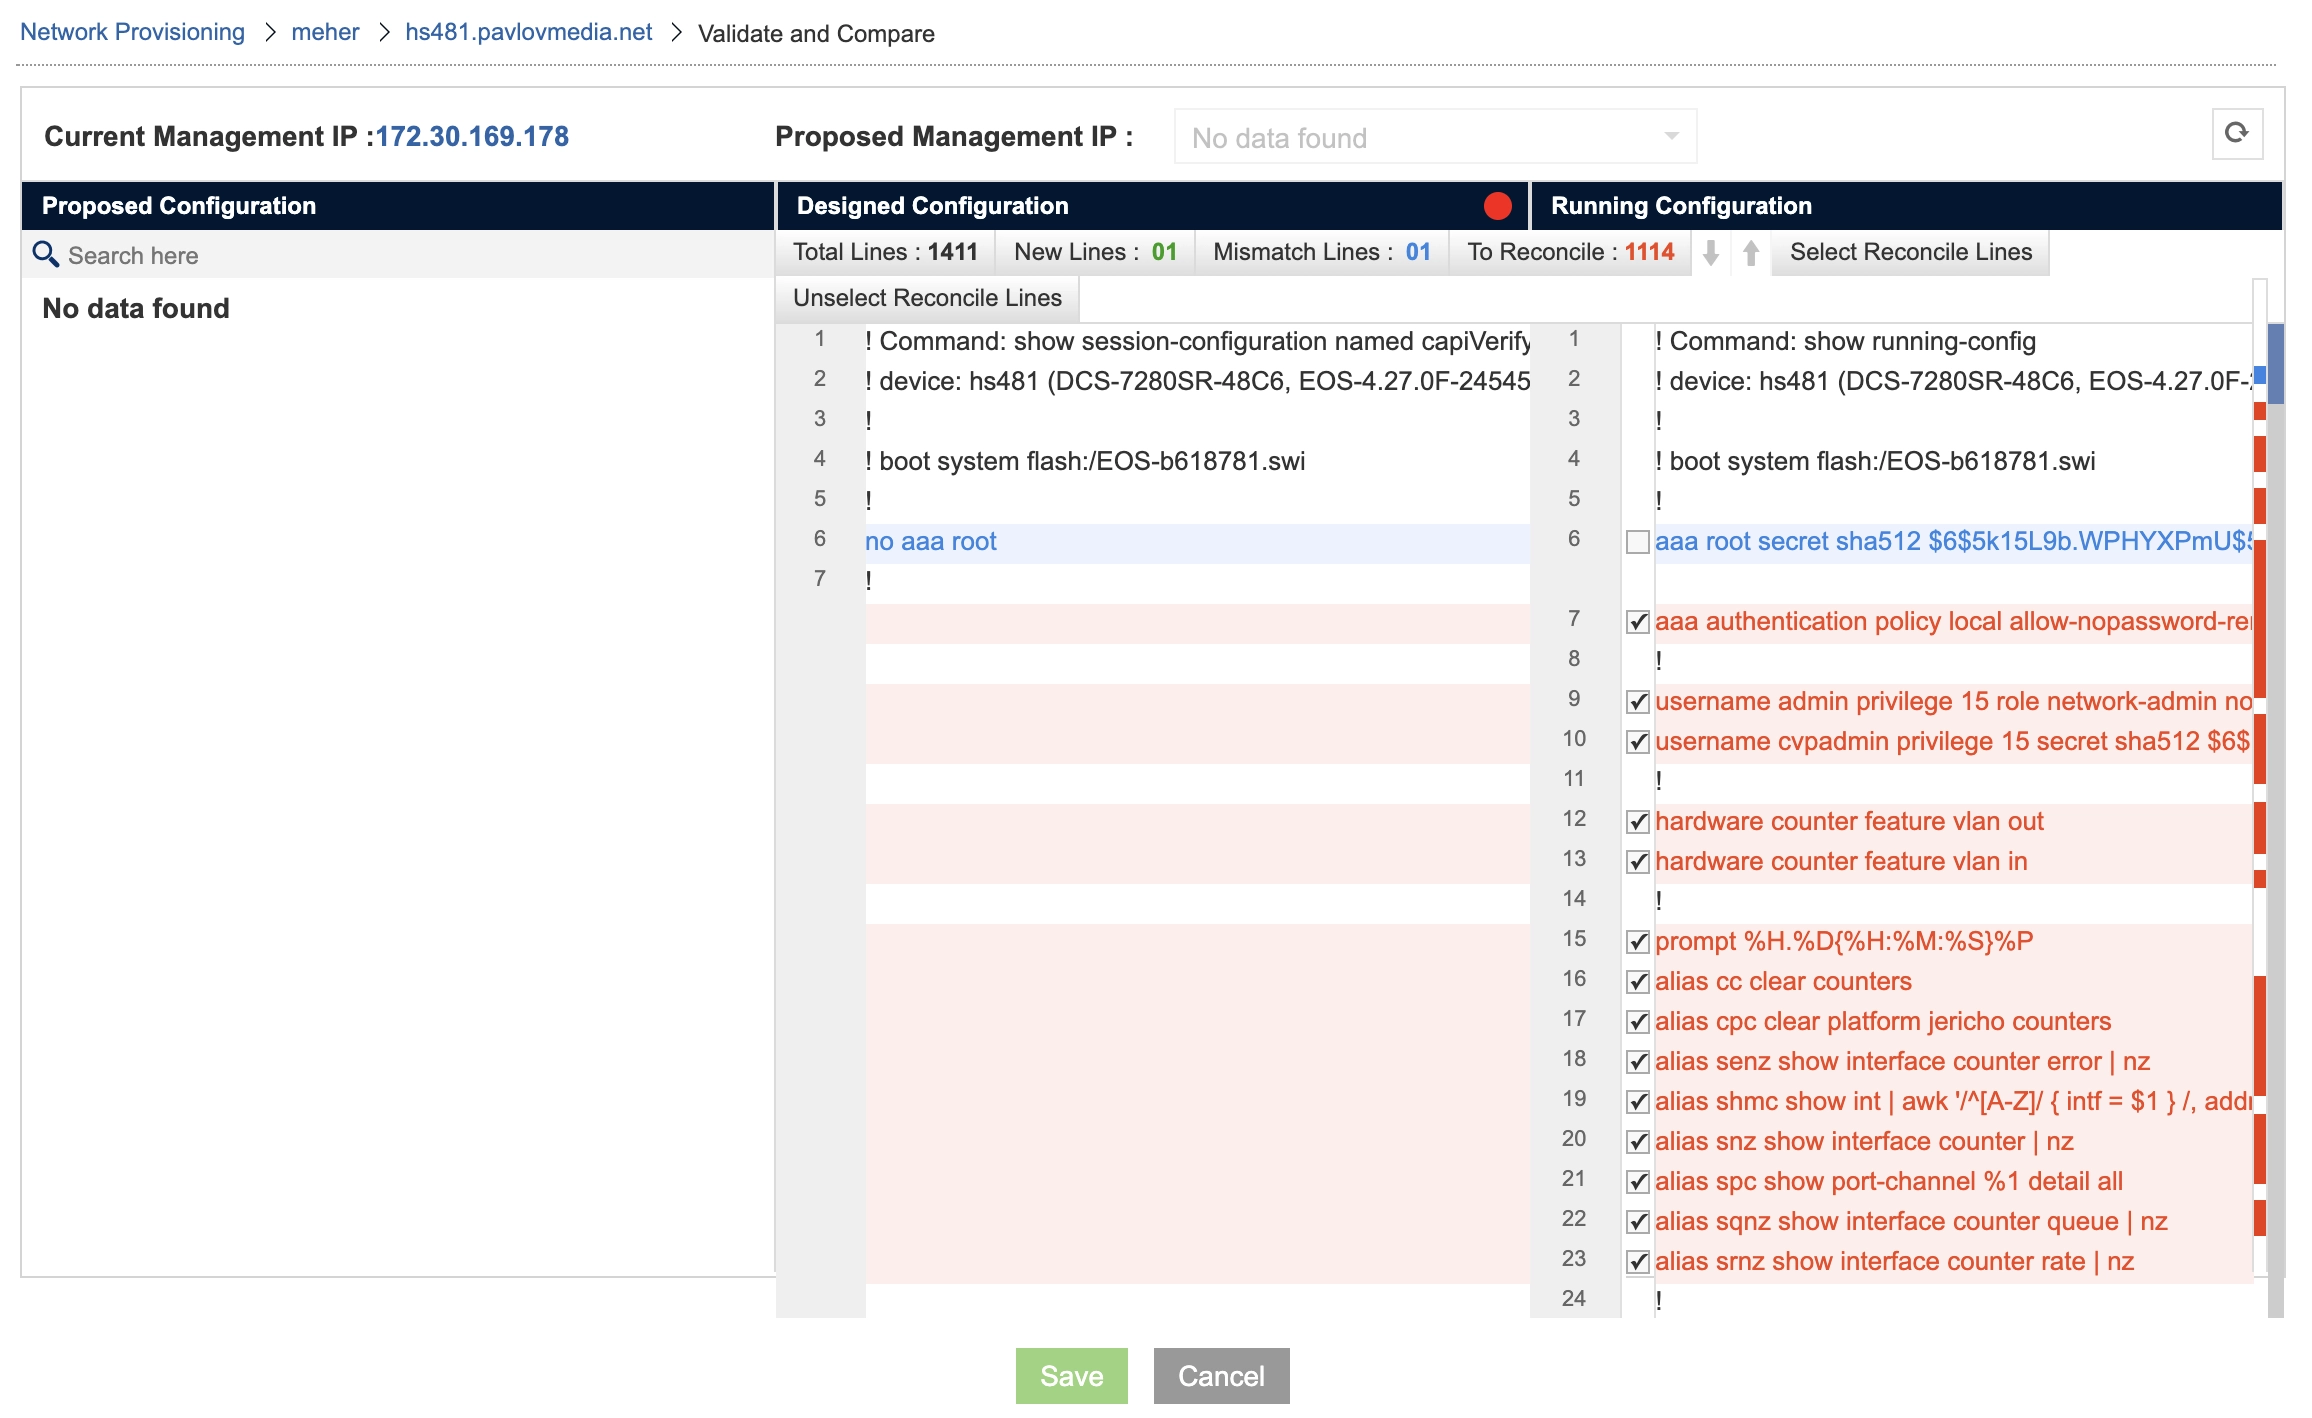Check the aaa root secret line checkbox
The height and width of the screenshot is (1418, 2312).
(x=1638, y=542)
